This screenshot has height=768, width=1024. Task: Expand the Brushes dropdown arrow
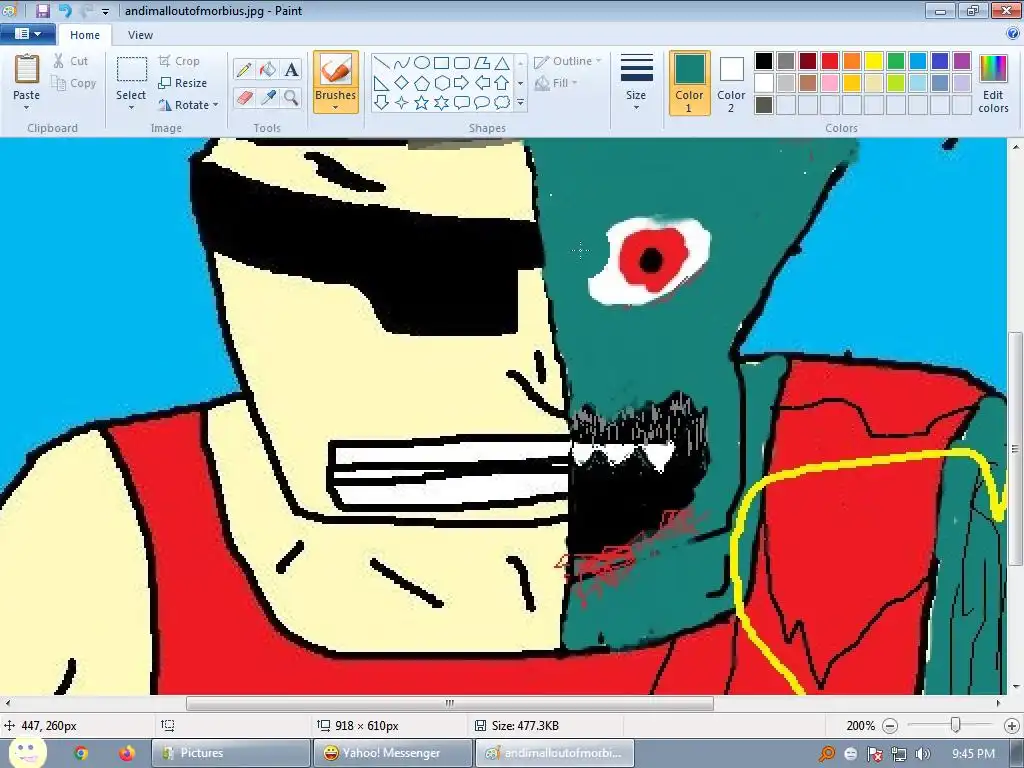click(336, 108)
